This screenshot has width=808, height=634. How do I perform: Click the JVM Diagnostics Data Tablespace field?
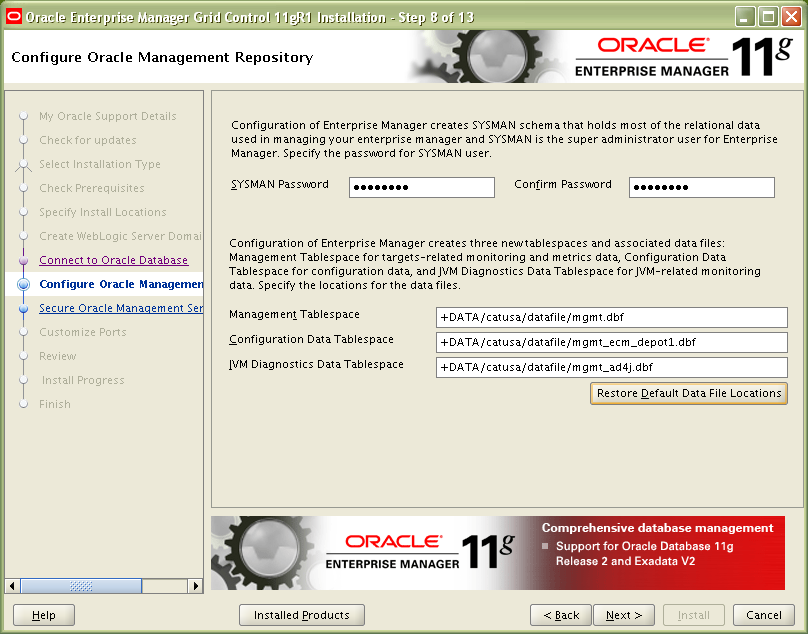pos(611,367)
